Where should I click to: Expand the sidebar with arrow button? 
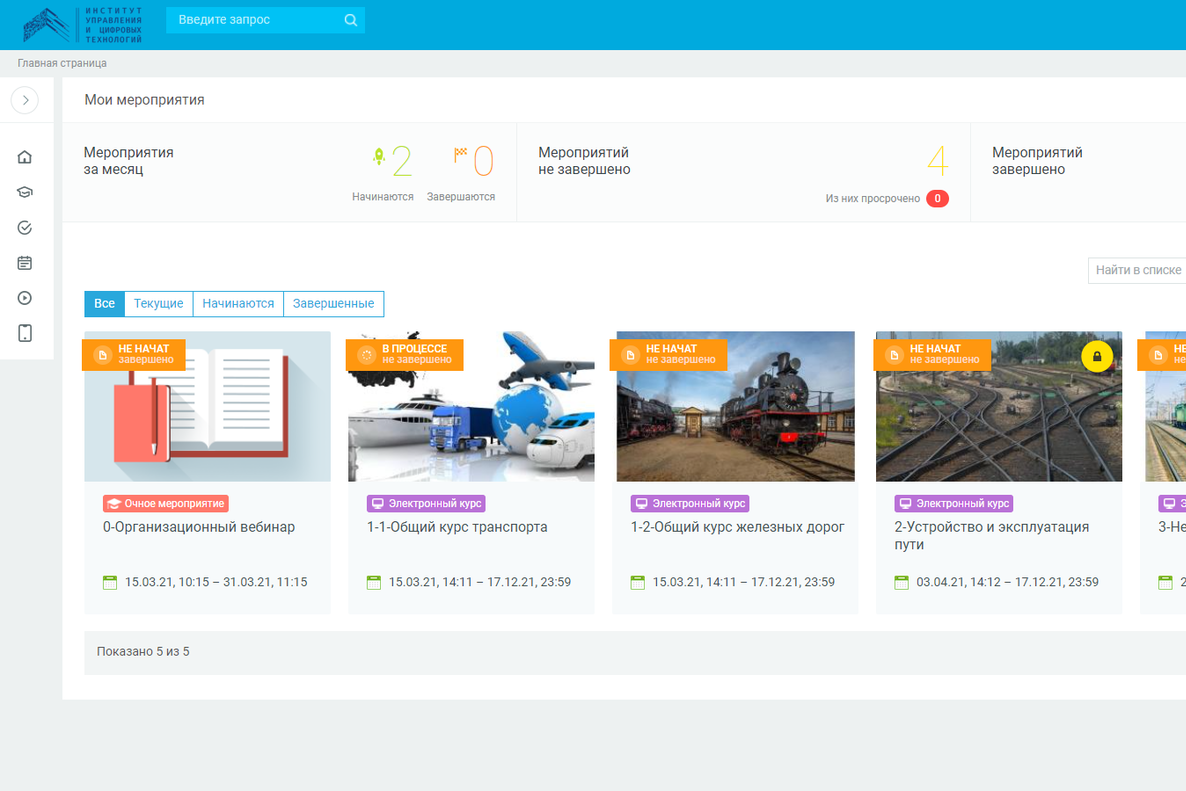(25, 100)
